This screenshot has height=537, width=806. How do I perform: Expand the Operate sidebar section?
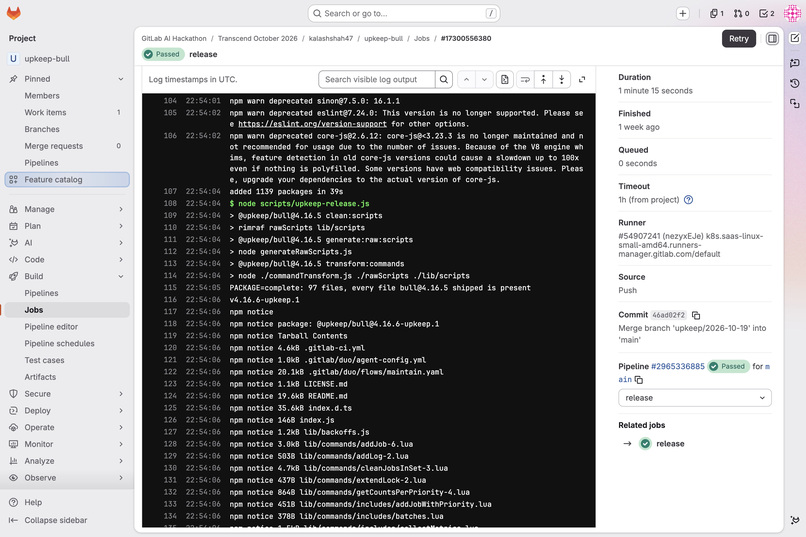121,428
